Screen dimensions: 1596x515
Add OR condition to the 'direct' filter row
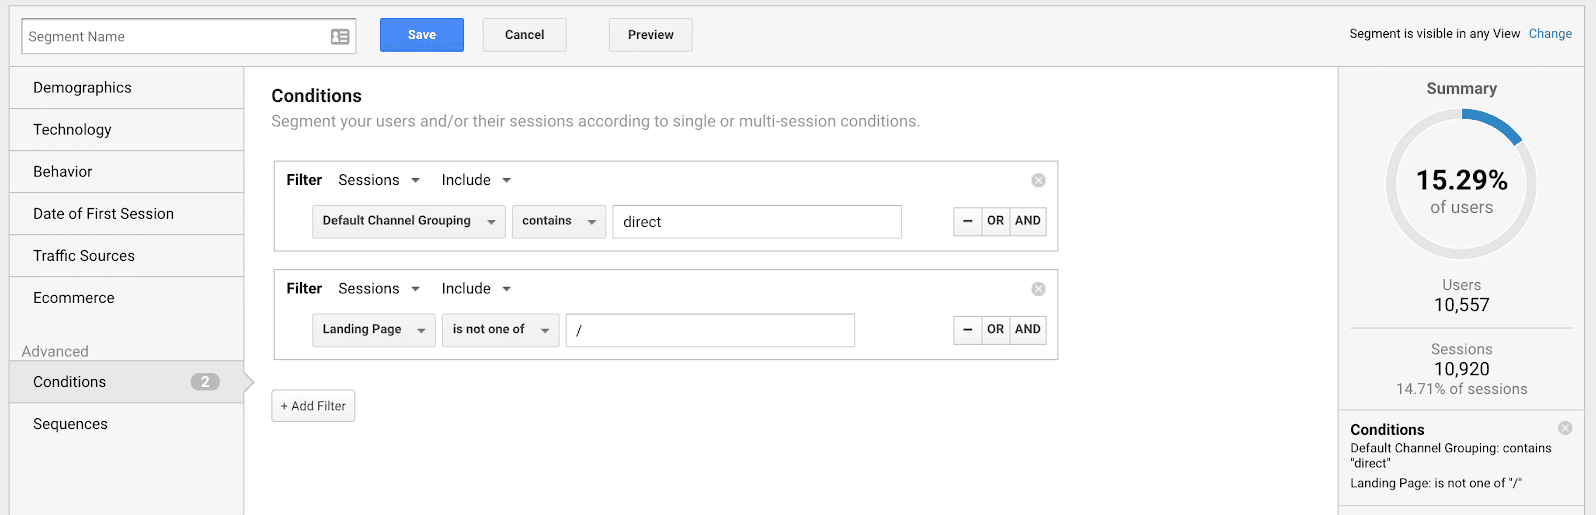pyautogui.click(x=995, y=221)
